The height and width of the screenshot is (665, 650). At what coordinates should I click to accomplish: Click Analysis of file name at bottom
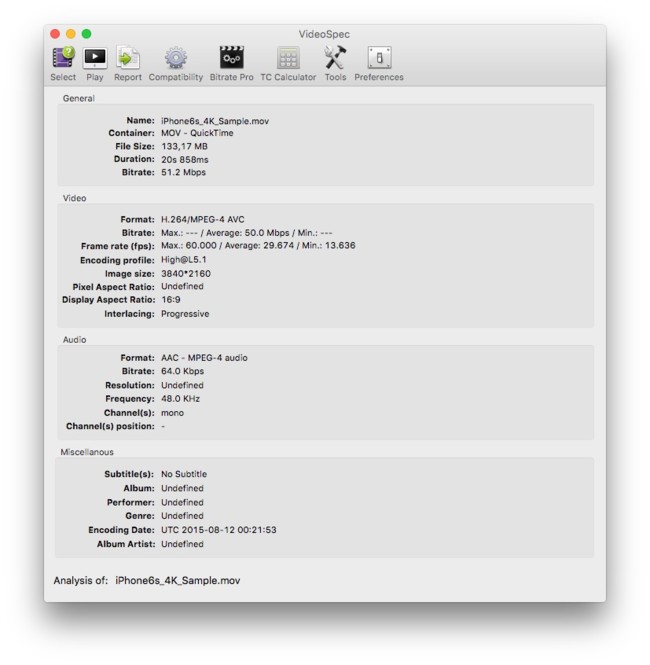tap(178, 580)
